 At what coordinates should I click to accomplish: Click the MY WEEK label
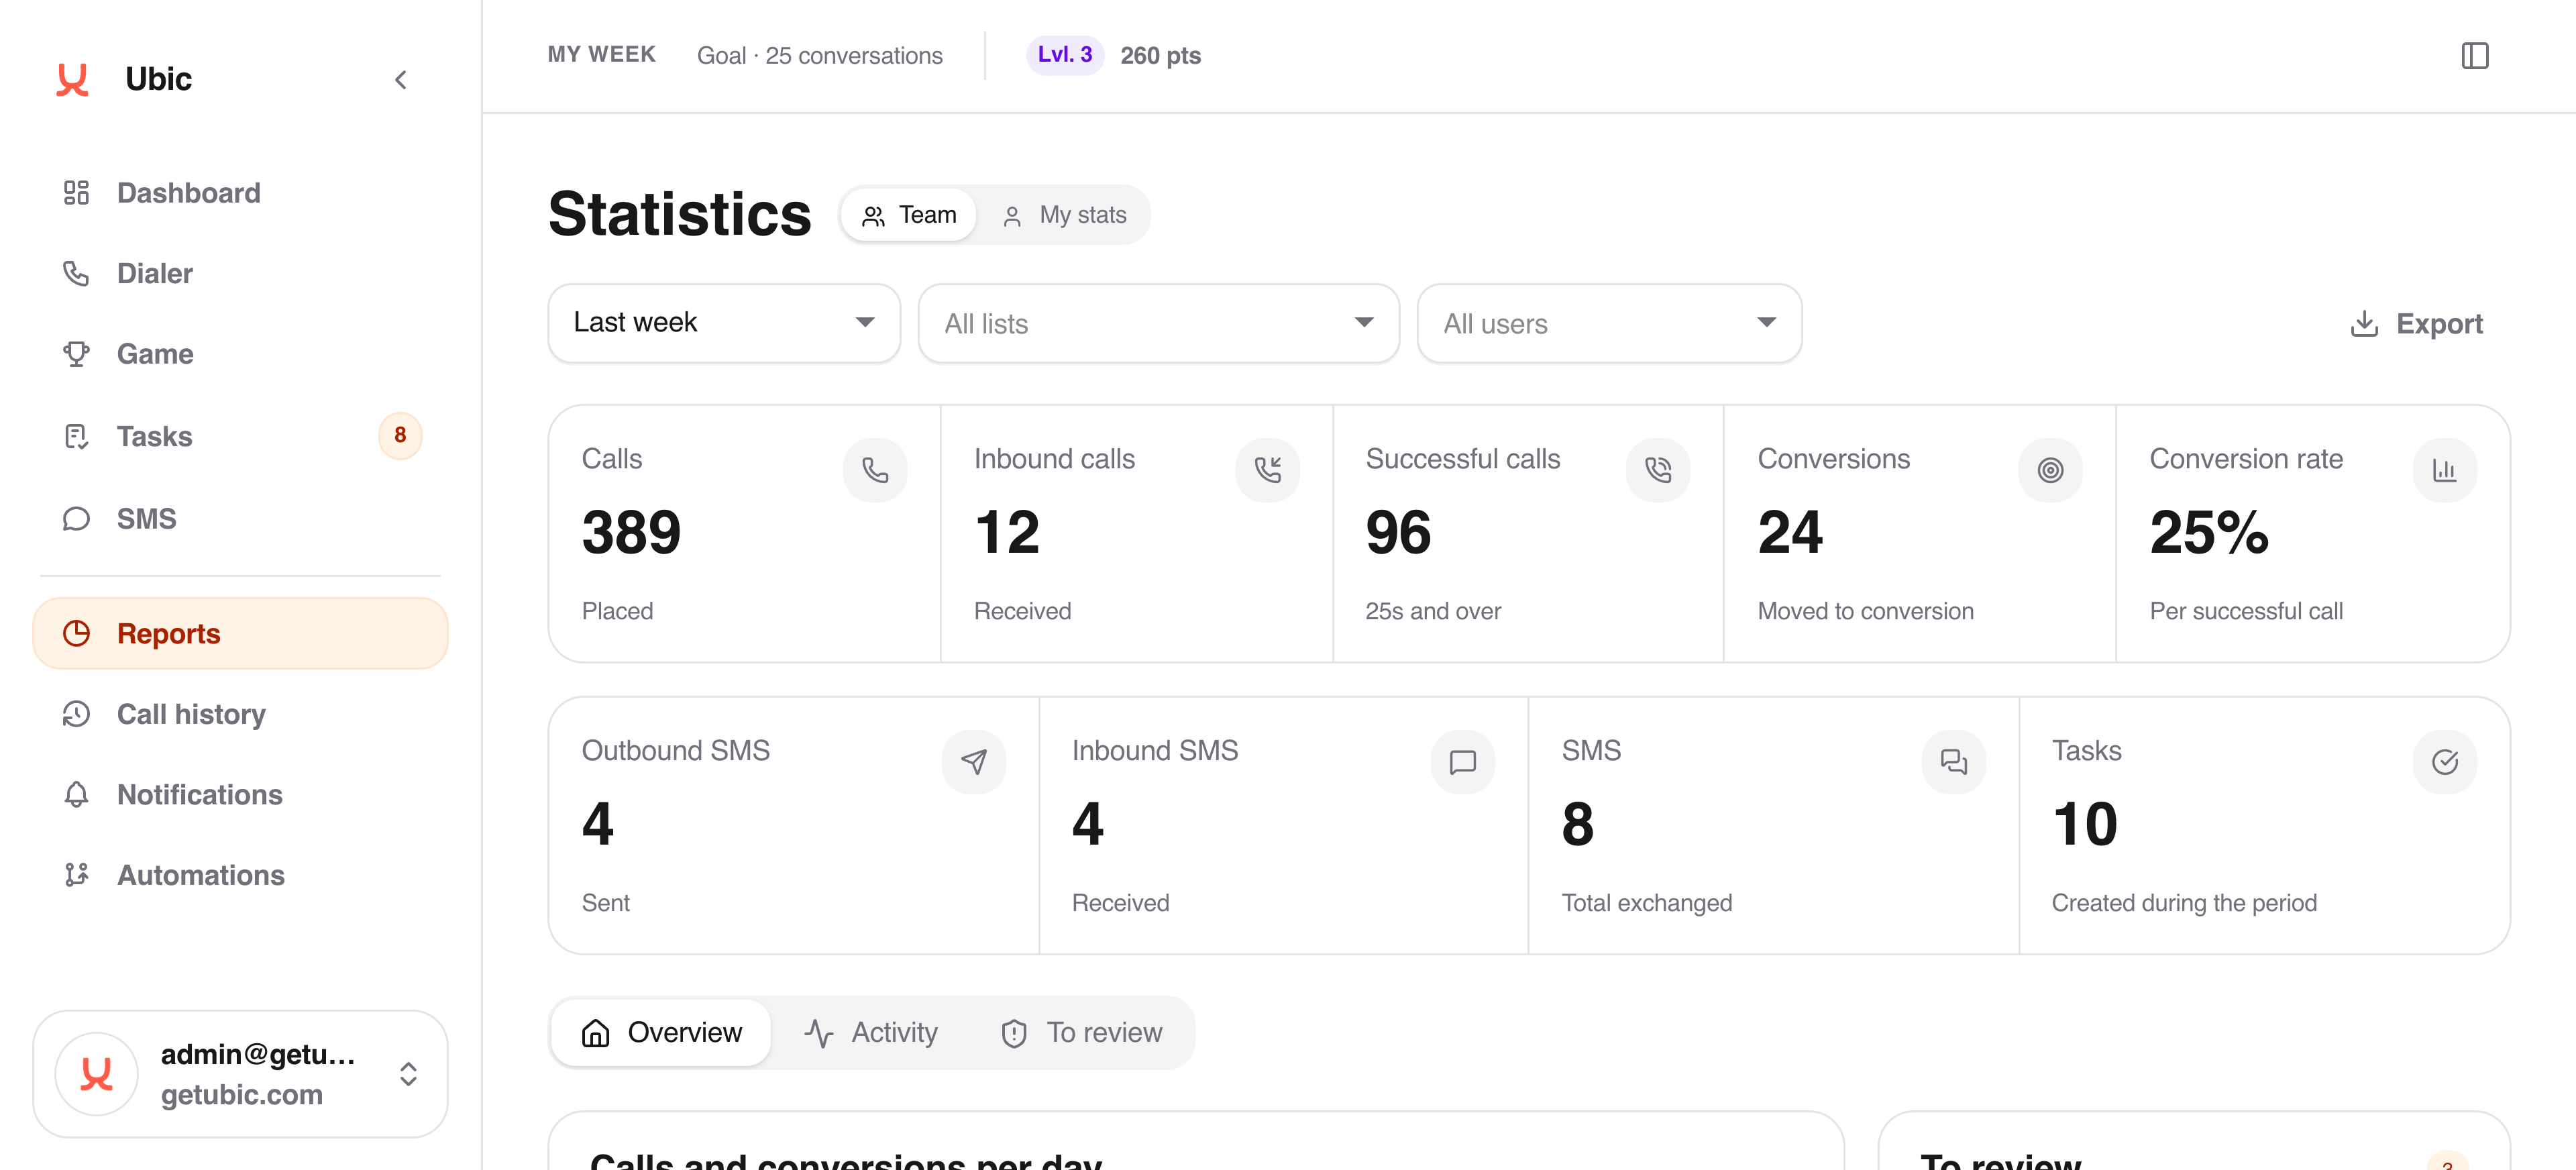(x=601, y=55)
